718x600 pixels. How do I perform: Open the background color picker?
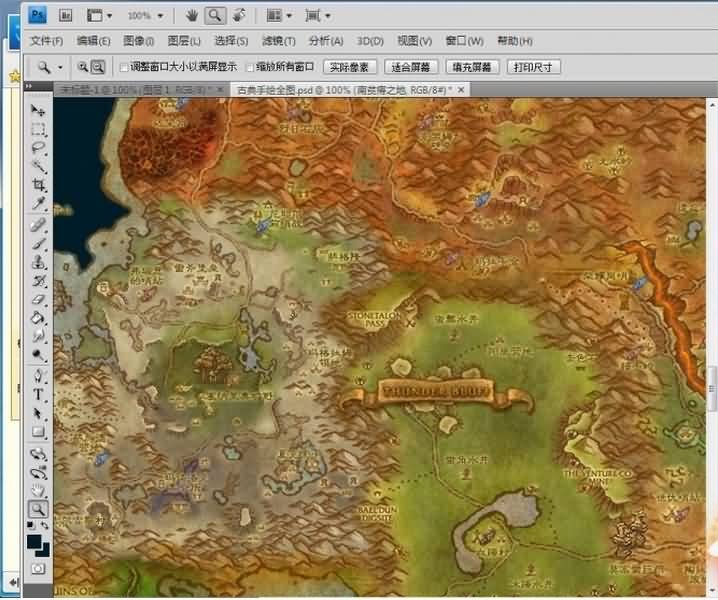point(44,551)
